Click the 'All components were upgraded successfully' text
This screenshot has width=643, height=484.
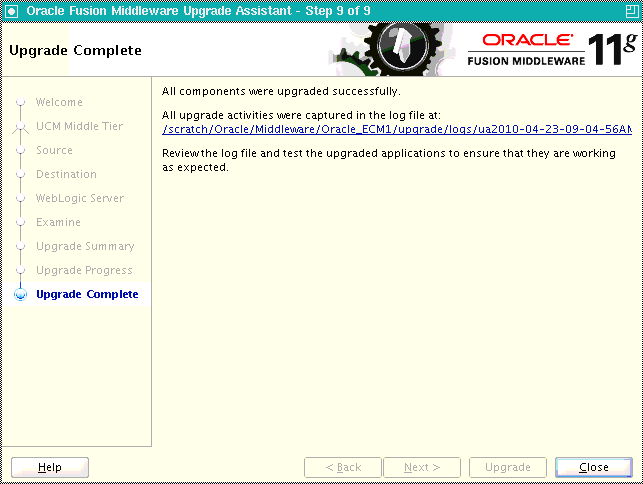click(281, 91)
